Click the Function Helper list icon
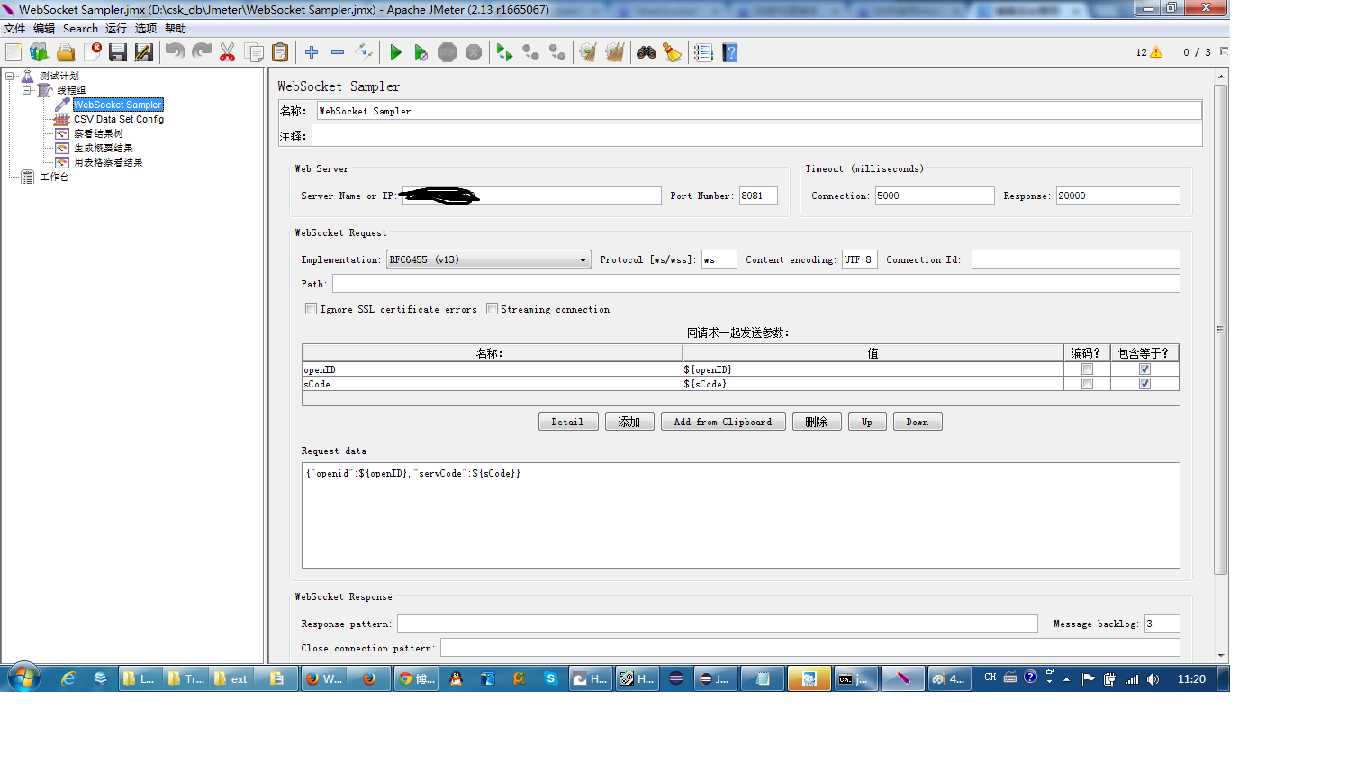Screen dimensions: 1366x768 (x=703, y=52)
